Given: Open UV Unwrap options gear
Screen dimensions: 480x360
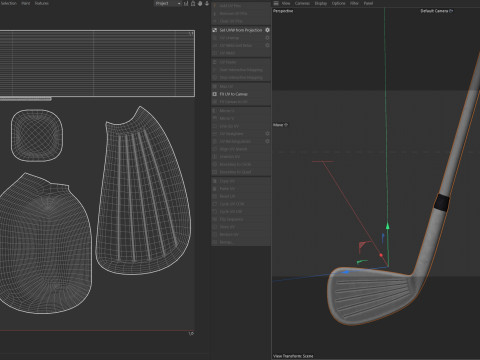Looking at the screenshot, I should pyautogui.click(x=267, y=38).
